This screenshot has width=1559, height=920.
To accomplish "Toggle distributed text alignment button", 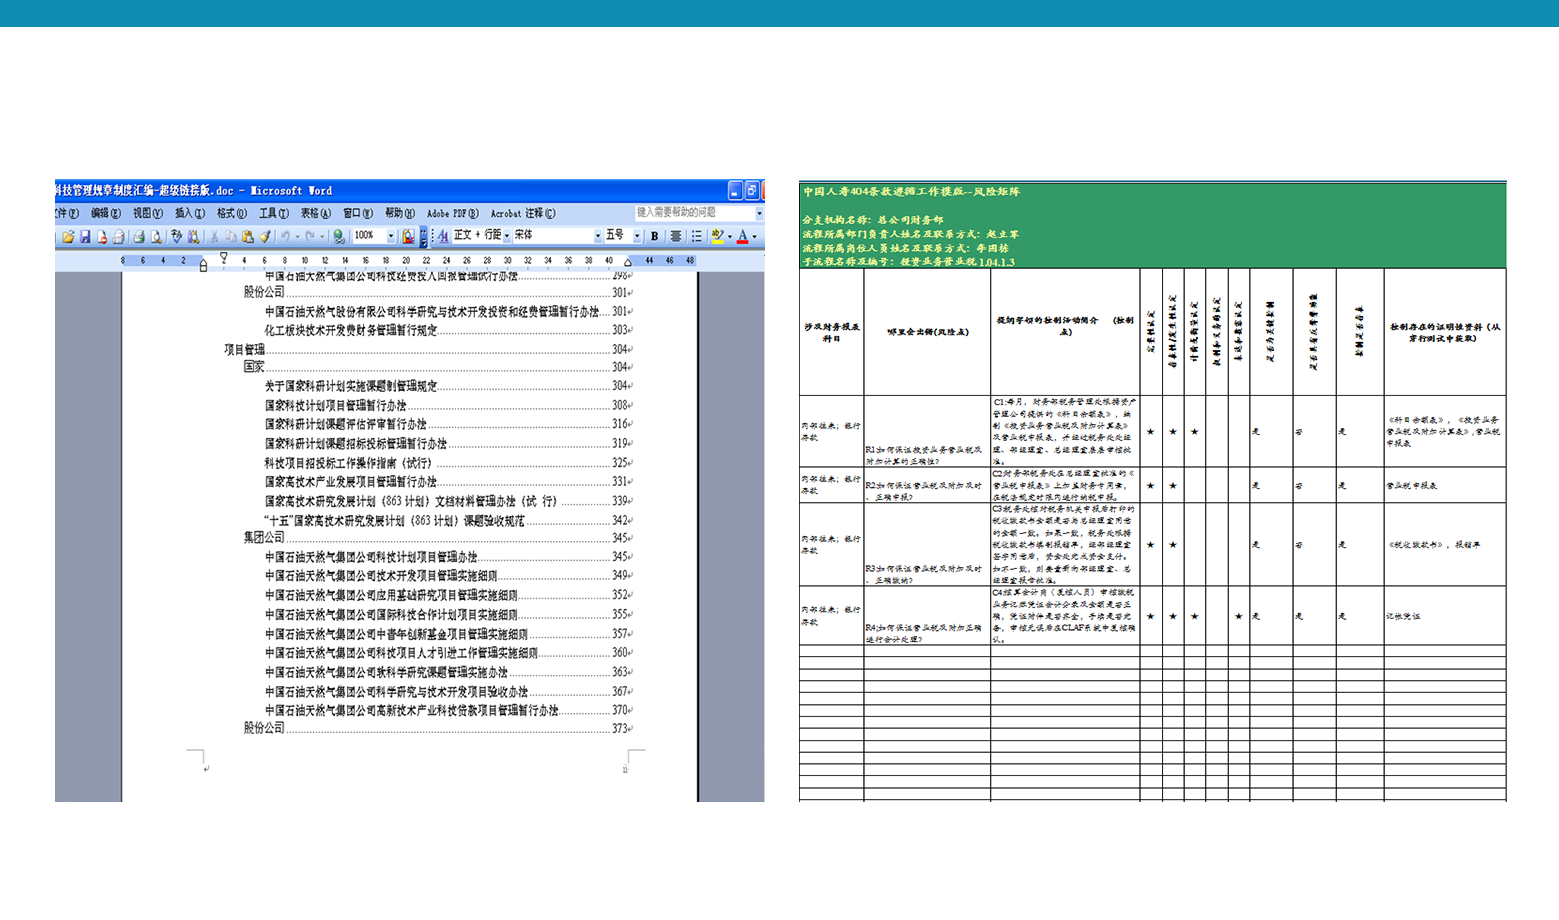I will 676,237.
